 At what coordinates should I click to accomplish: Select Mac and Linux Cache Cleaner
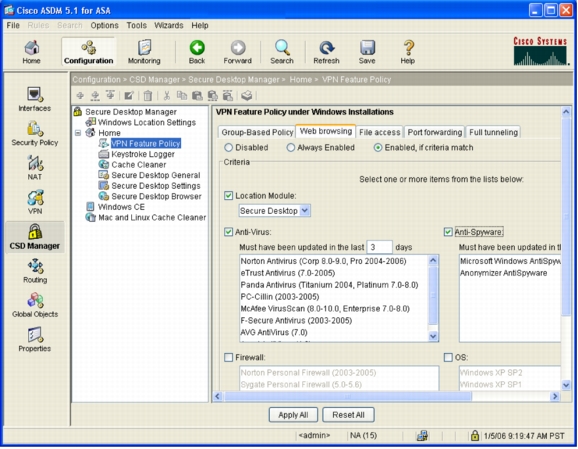pos(152,217)
